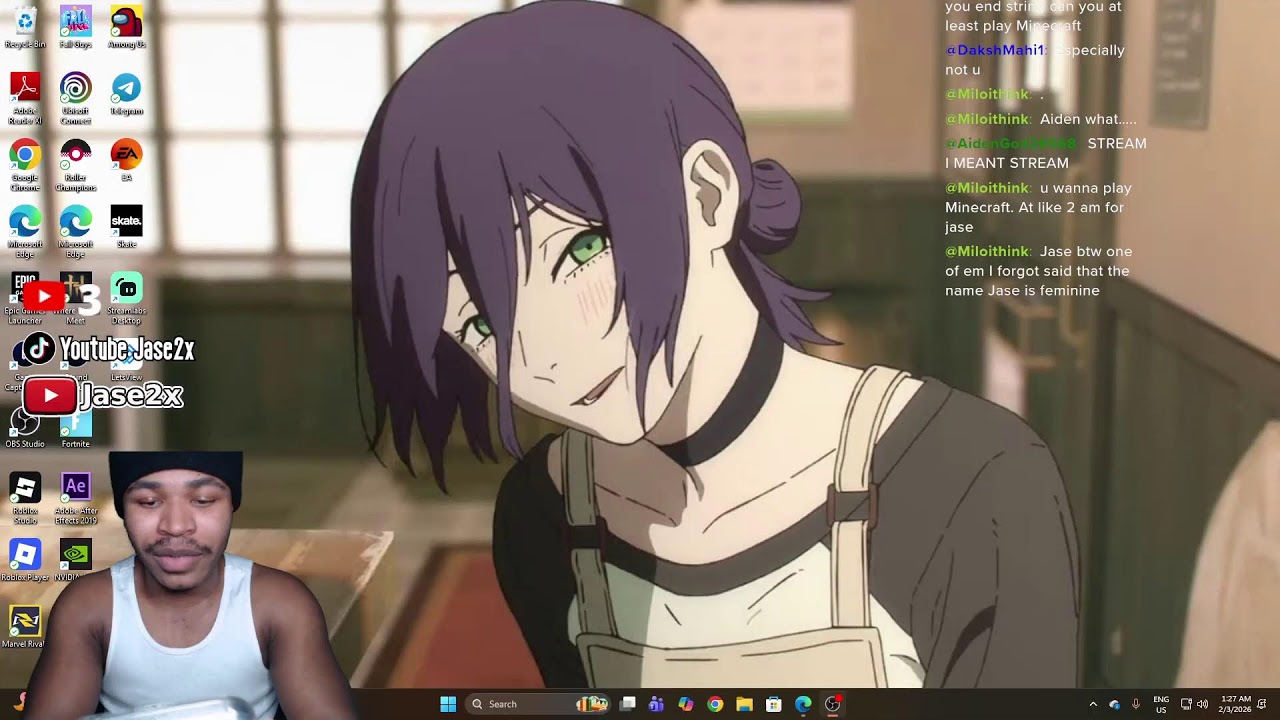Open Copilot from the taskbar
This screenshot has width=1280, height=720.
click(x=685, y=704)
